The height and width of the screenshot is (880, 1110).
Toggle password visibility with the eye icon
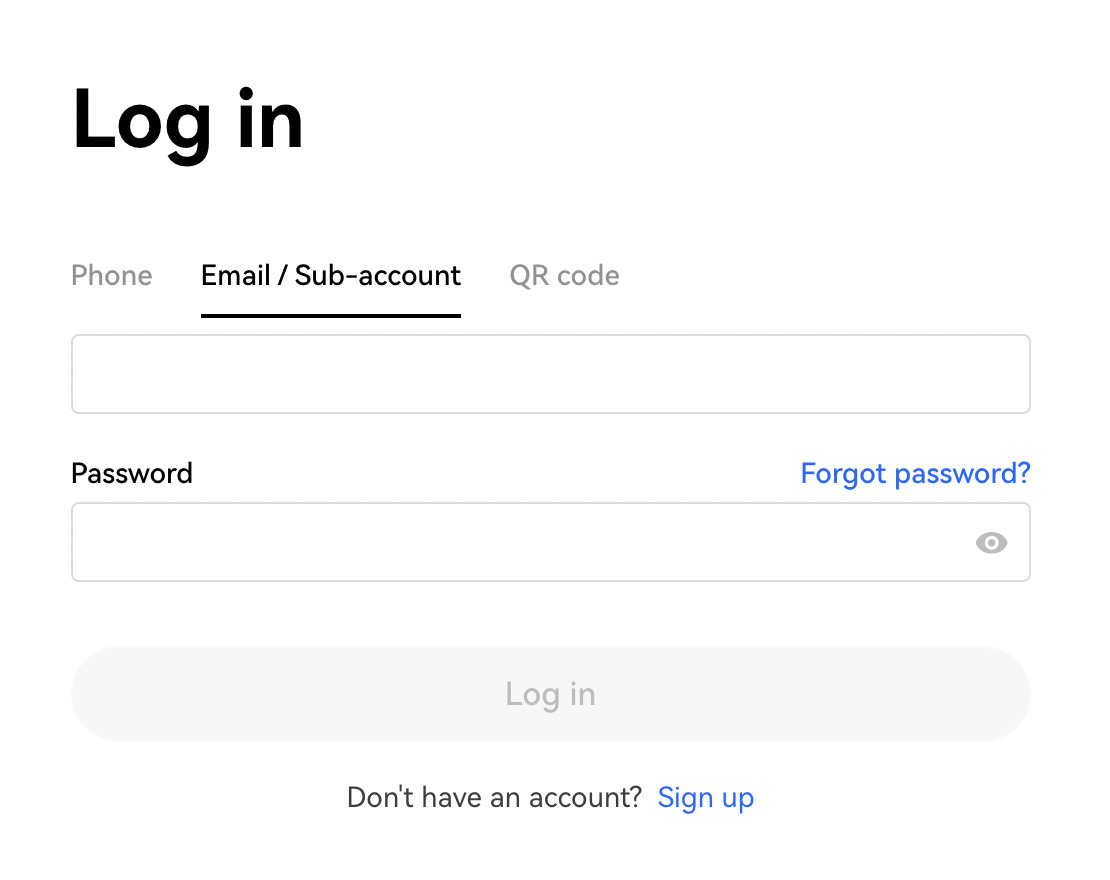coord(991,543)
